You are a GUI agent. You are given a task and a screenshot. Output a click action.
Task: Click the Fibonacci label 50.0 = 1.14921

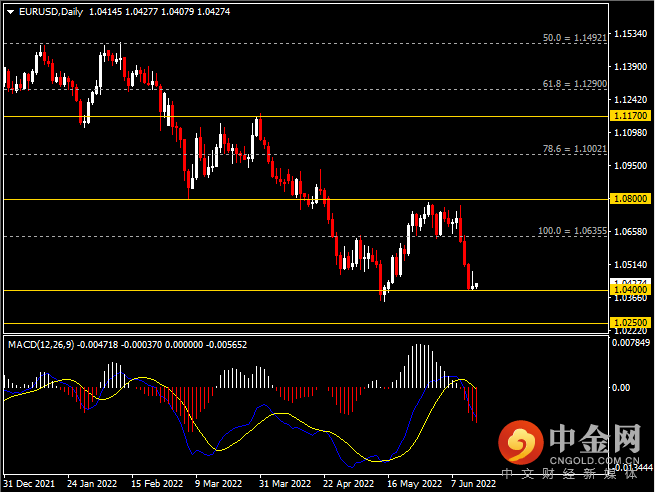pos(575,38)
